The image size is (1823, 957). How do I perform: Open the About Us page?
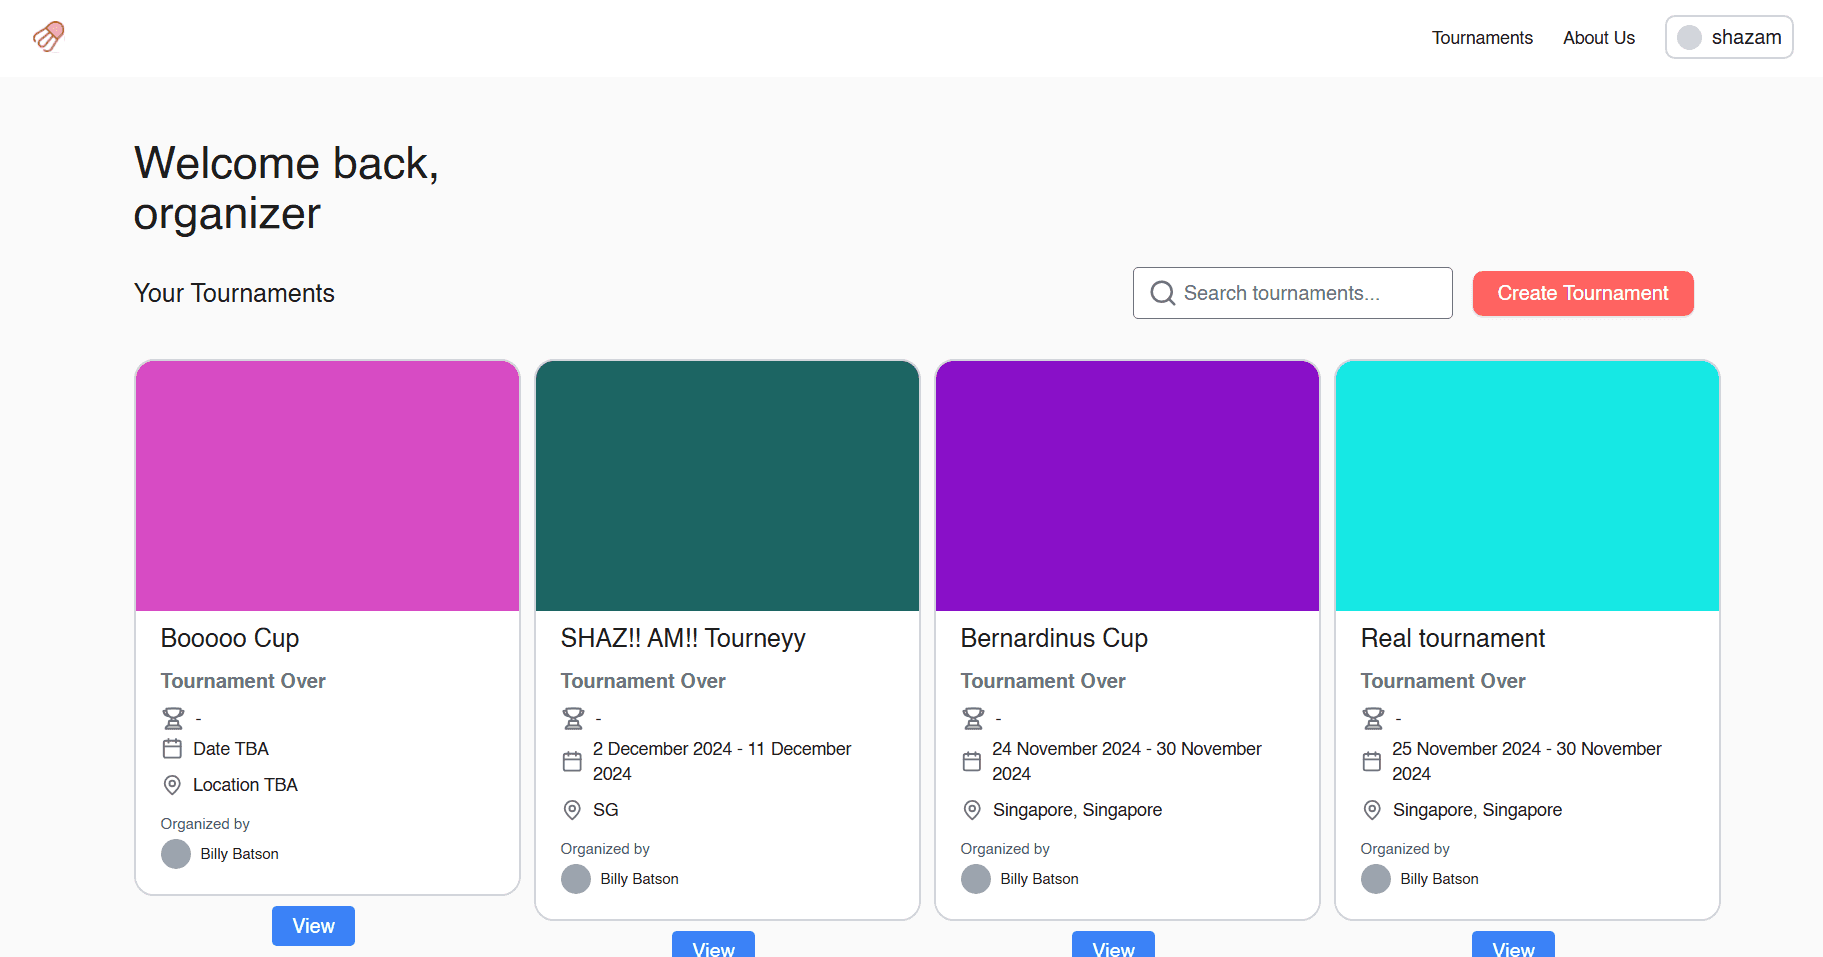(x=1598, y=38)
